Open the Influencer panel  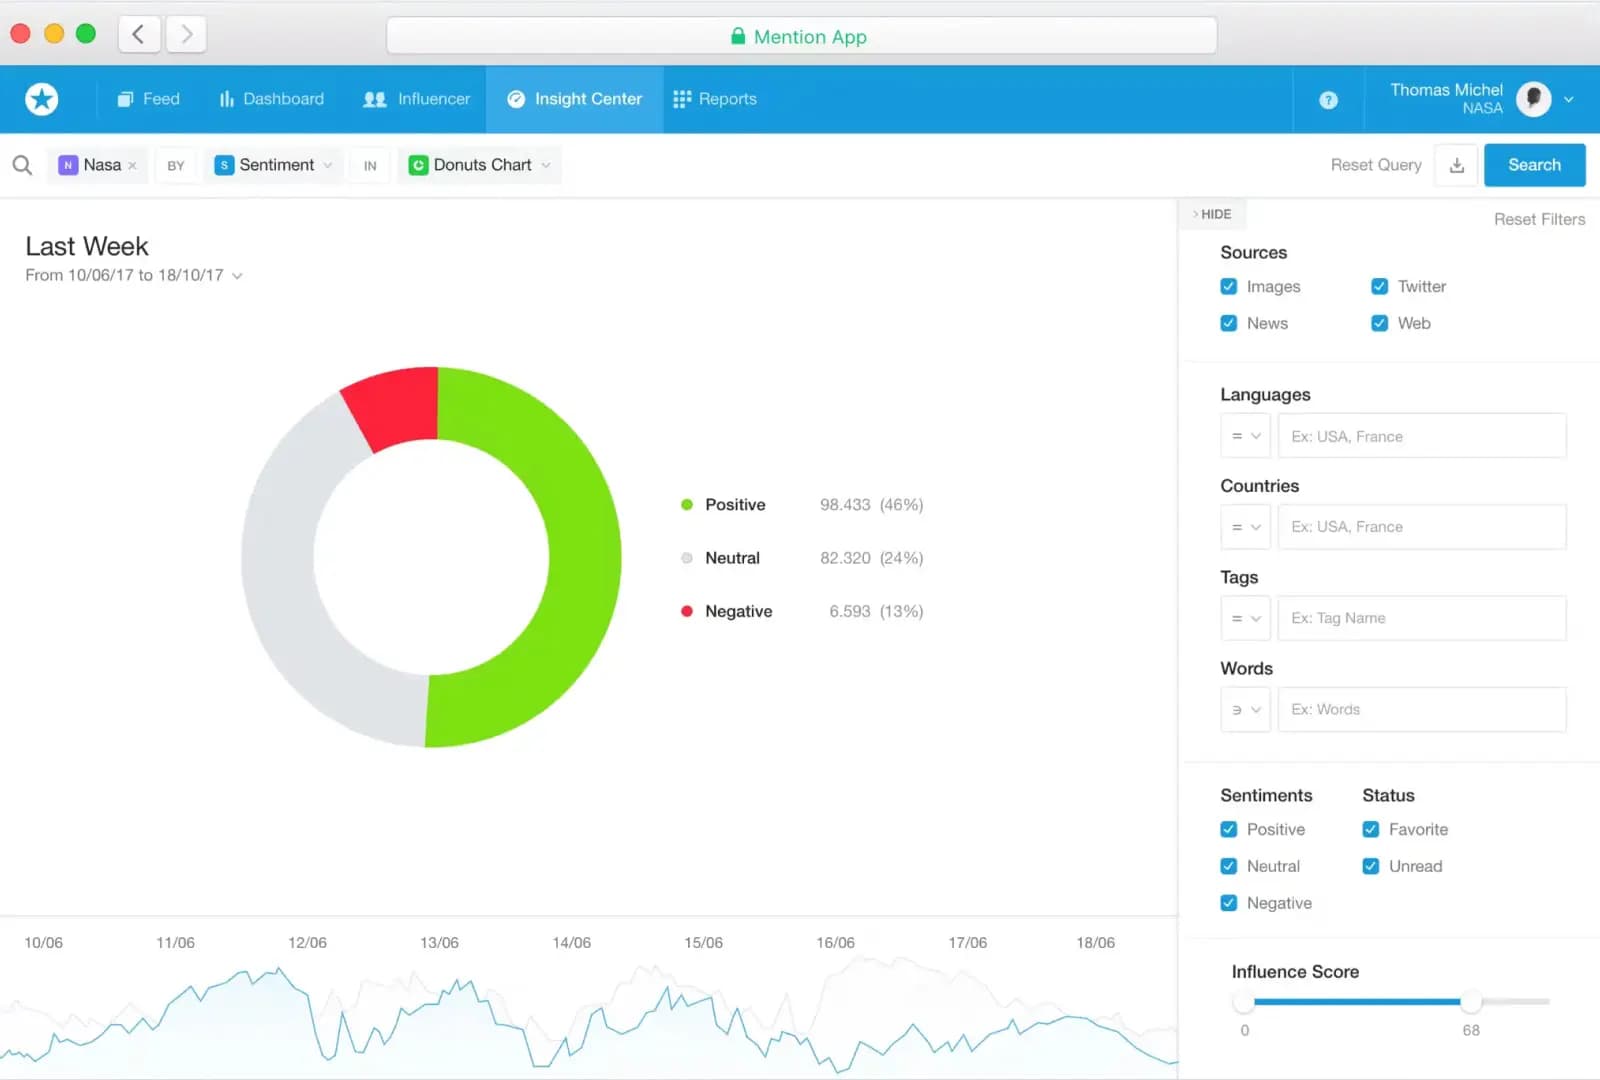pyautogui.click(x=416, y=99)
